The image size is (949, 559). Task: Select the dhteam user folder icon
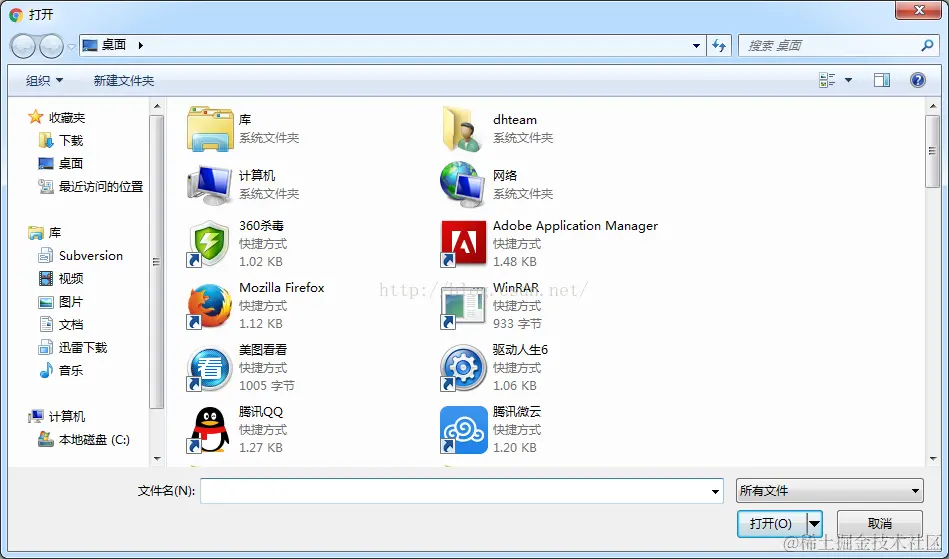(462, 128)
